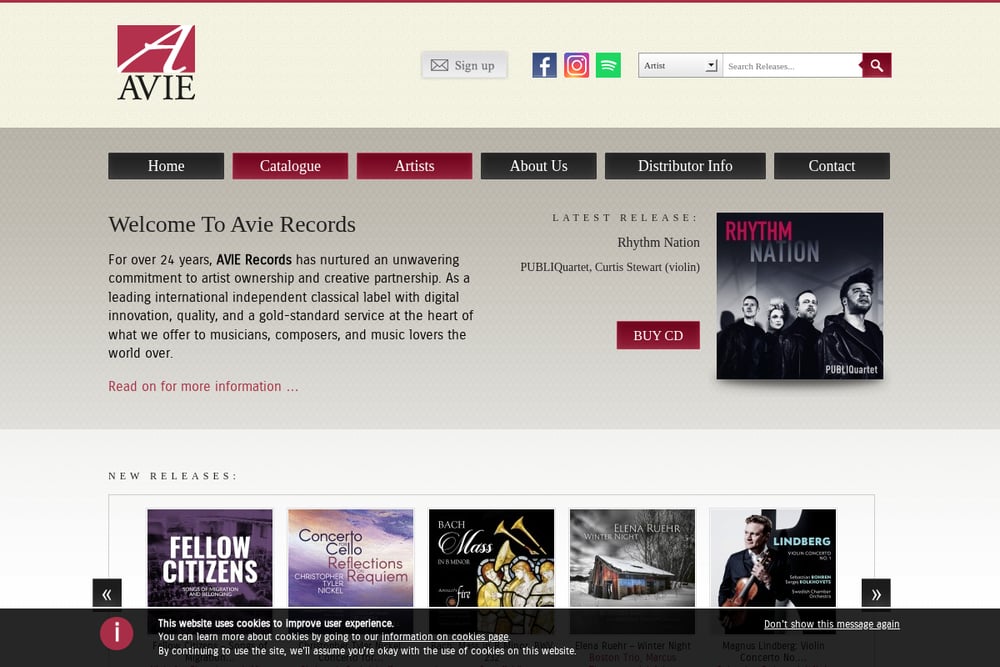Image resolution: width=1000 pixels, height=667 pixels.
Task: Click the LATEST RELEASE label
Action: (625, 217)
